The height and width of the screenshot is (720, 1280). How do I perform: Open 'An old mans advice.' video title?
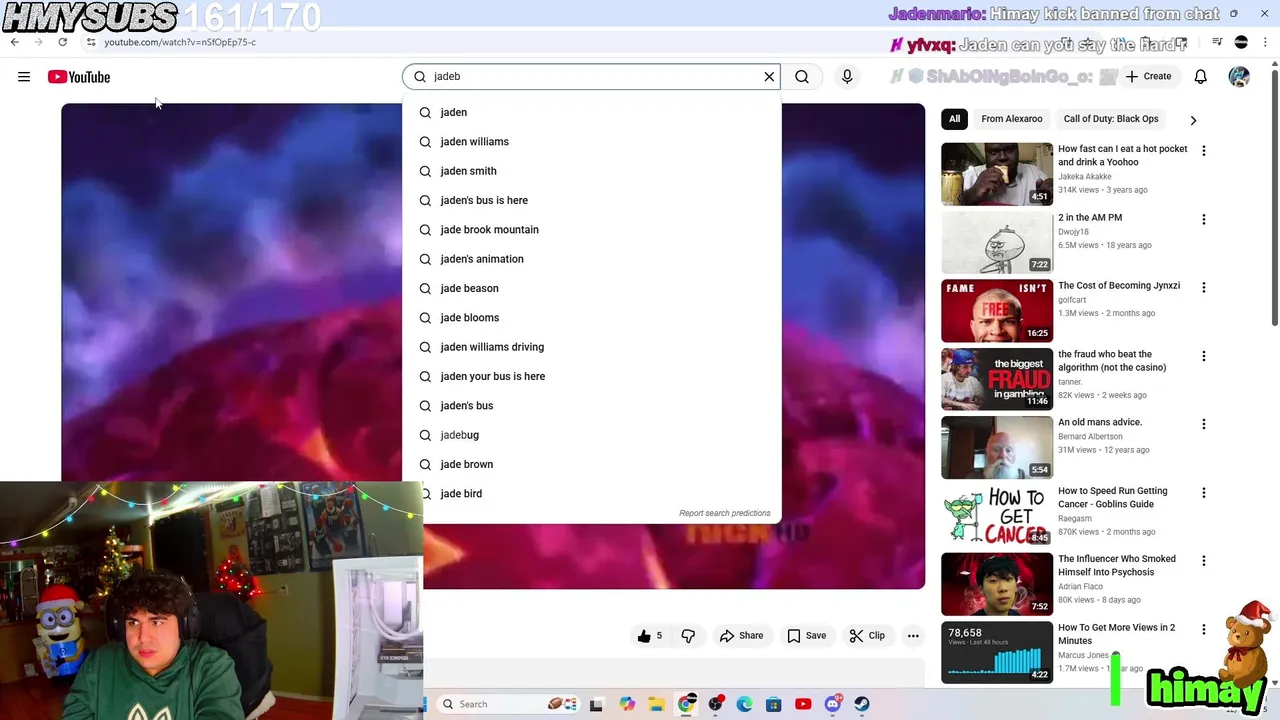coord(1100,422)
